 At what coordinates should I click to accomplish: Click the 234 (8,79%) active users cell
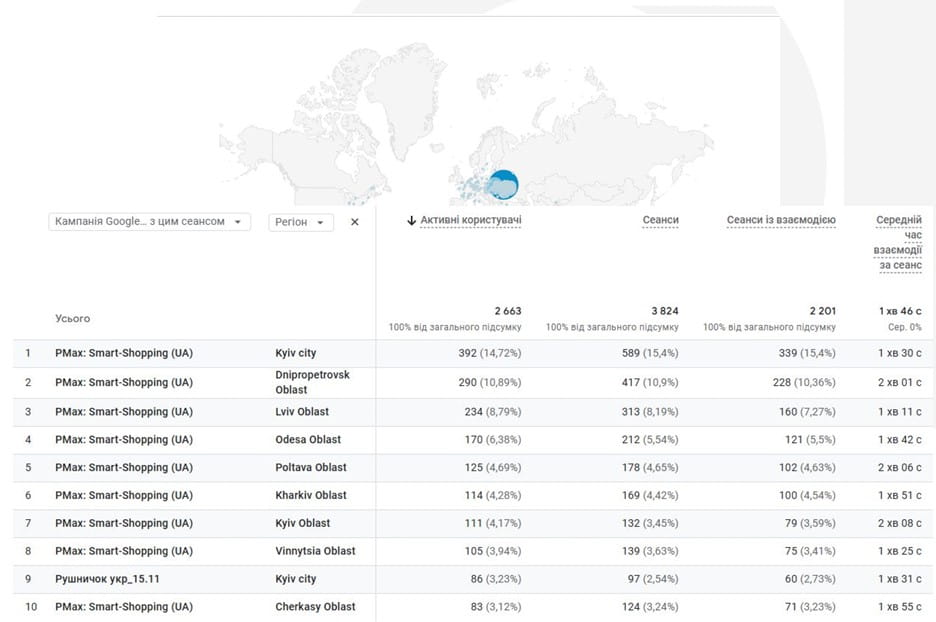click(x=492, y=411)
